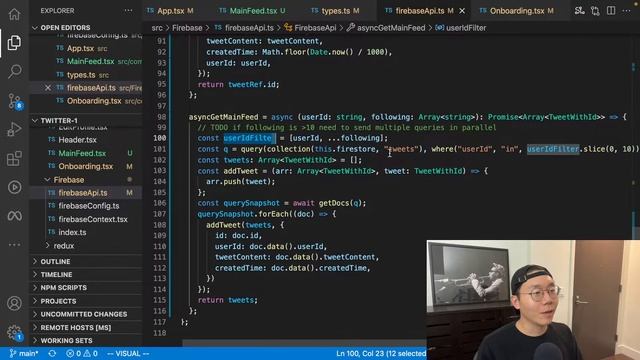
Task: Click the home icon in activity bar
Action: pos(14,14)
